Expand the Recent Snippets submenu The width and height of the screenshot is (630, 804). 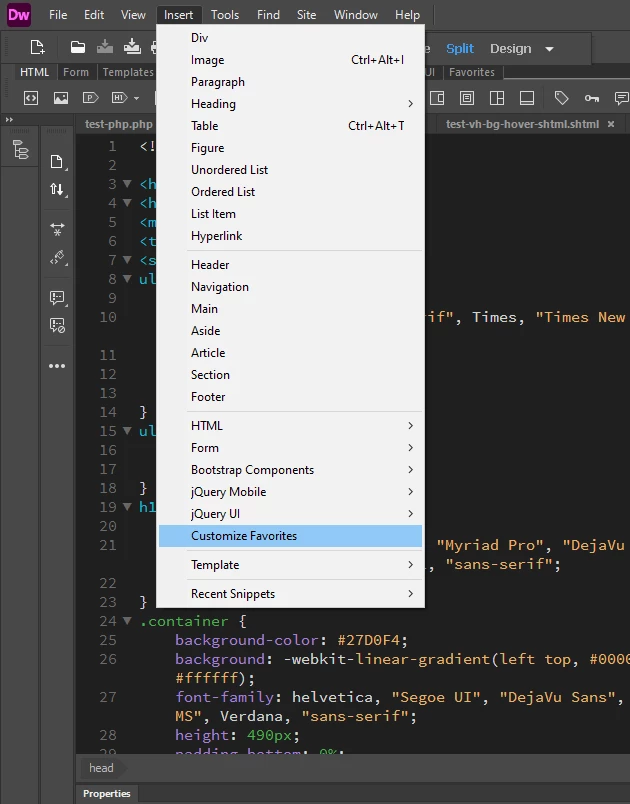(x=290, y=593)
